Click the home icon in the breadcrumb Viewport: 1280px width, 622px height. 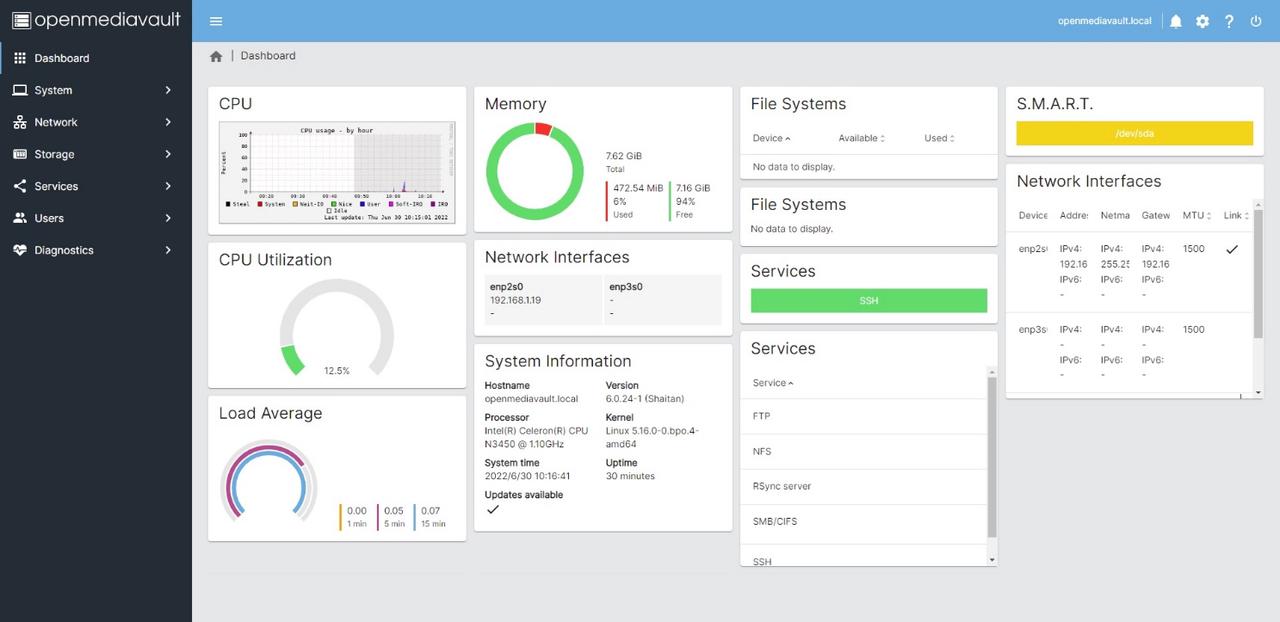216,56
